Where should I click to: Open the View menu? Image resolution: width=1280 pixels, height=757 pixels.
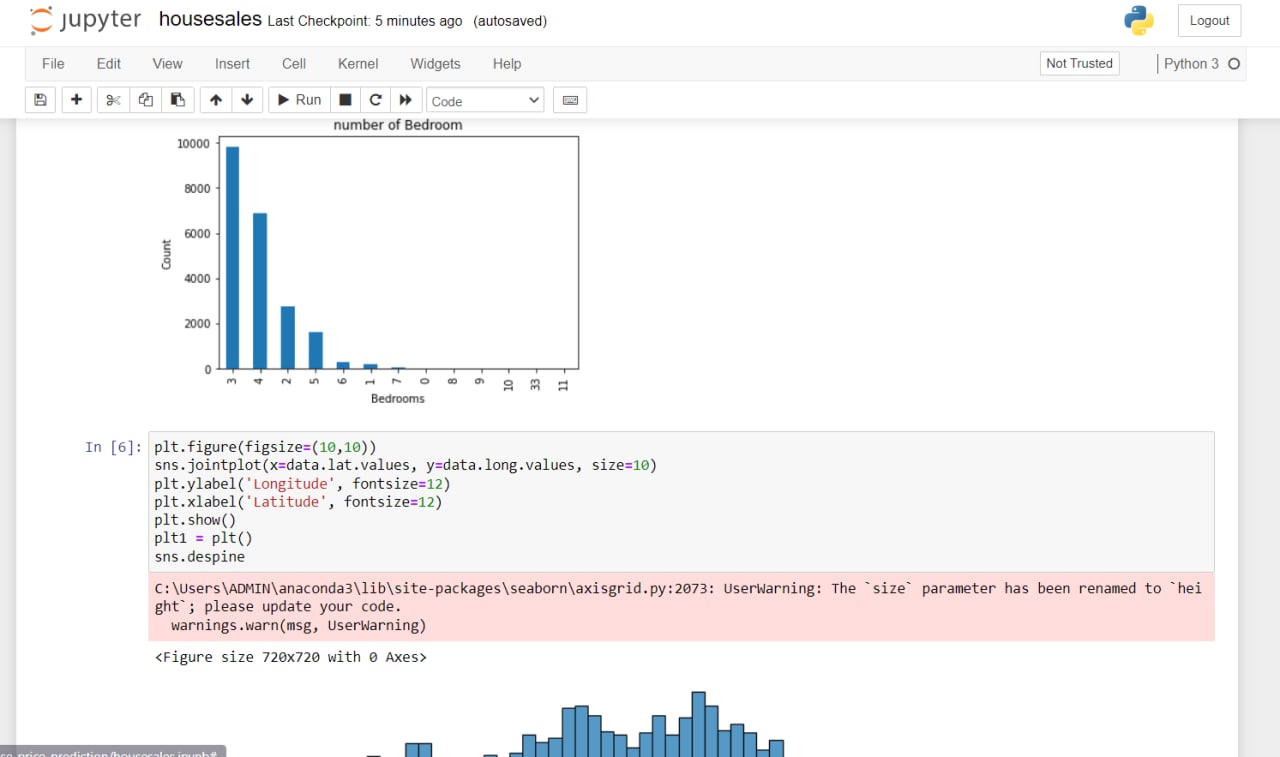[167, 64]
